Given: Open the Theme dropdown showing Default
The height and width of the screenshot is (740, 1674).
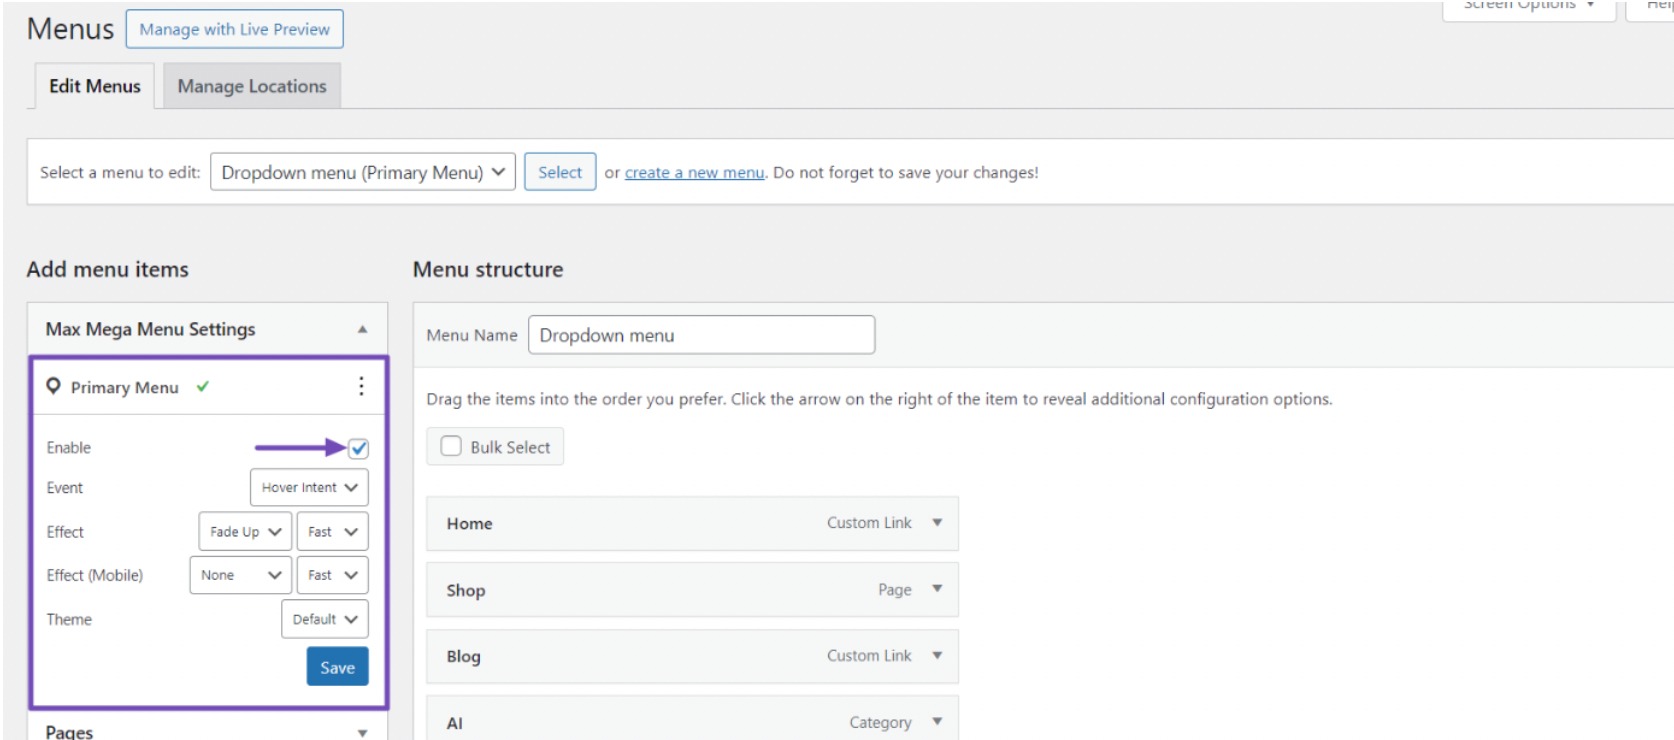Looking at the screenshot, I should (325, 619).
